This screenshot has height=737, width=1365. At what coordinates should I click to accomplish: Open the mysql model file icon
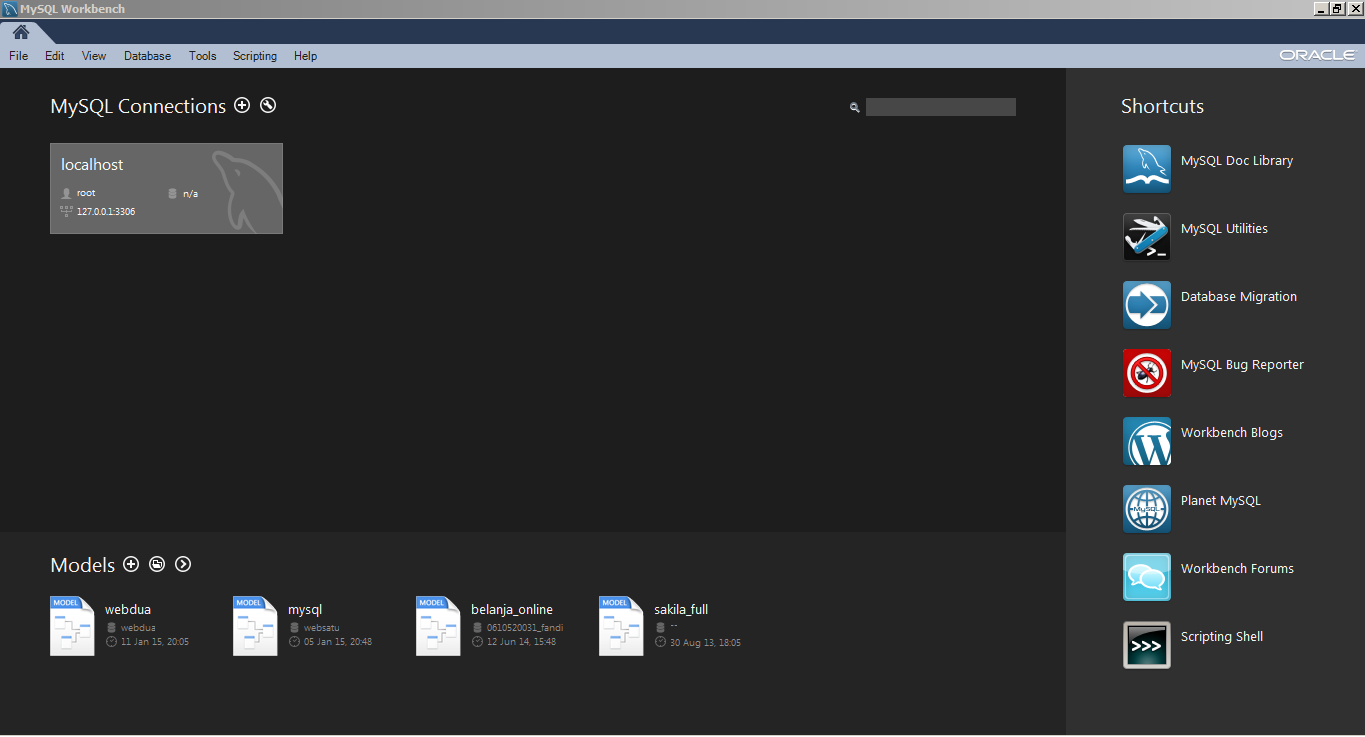[x=255, y=626]
